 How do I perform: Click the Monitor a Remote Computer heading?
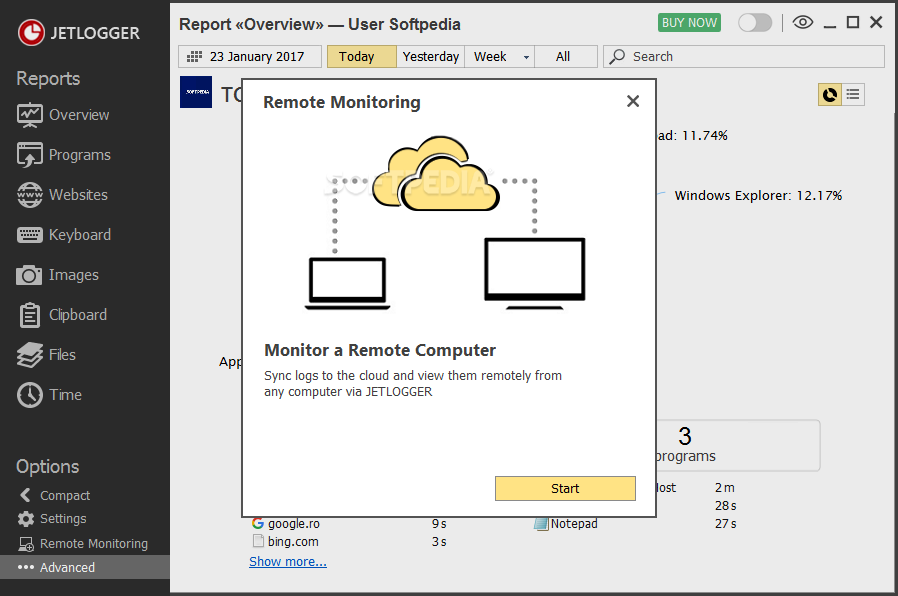380,350
